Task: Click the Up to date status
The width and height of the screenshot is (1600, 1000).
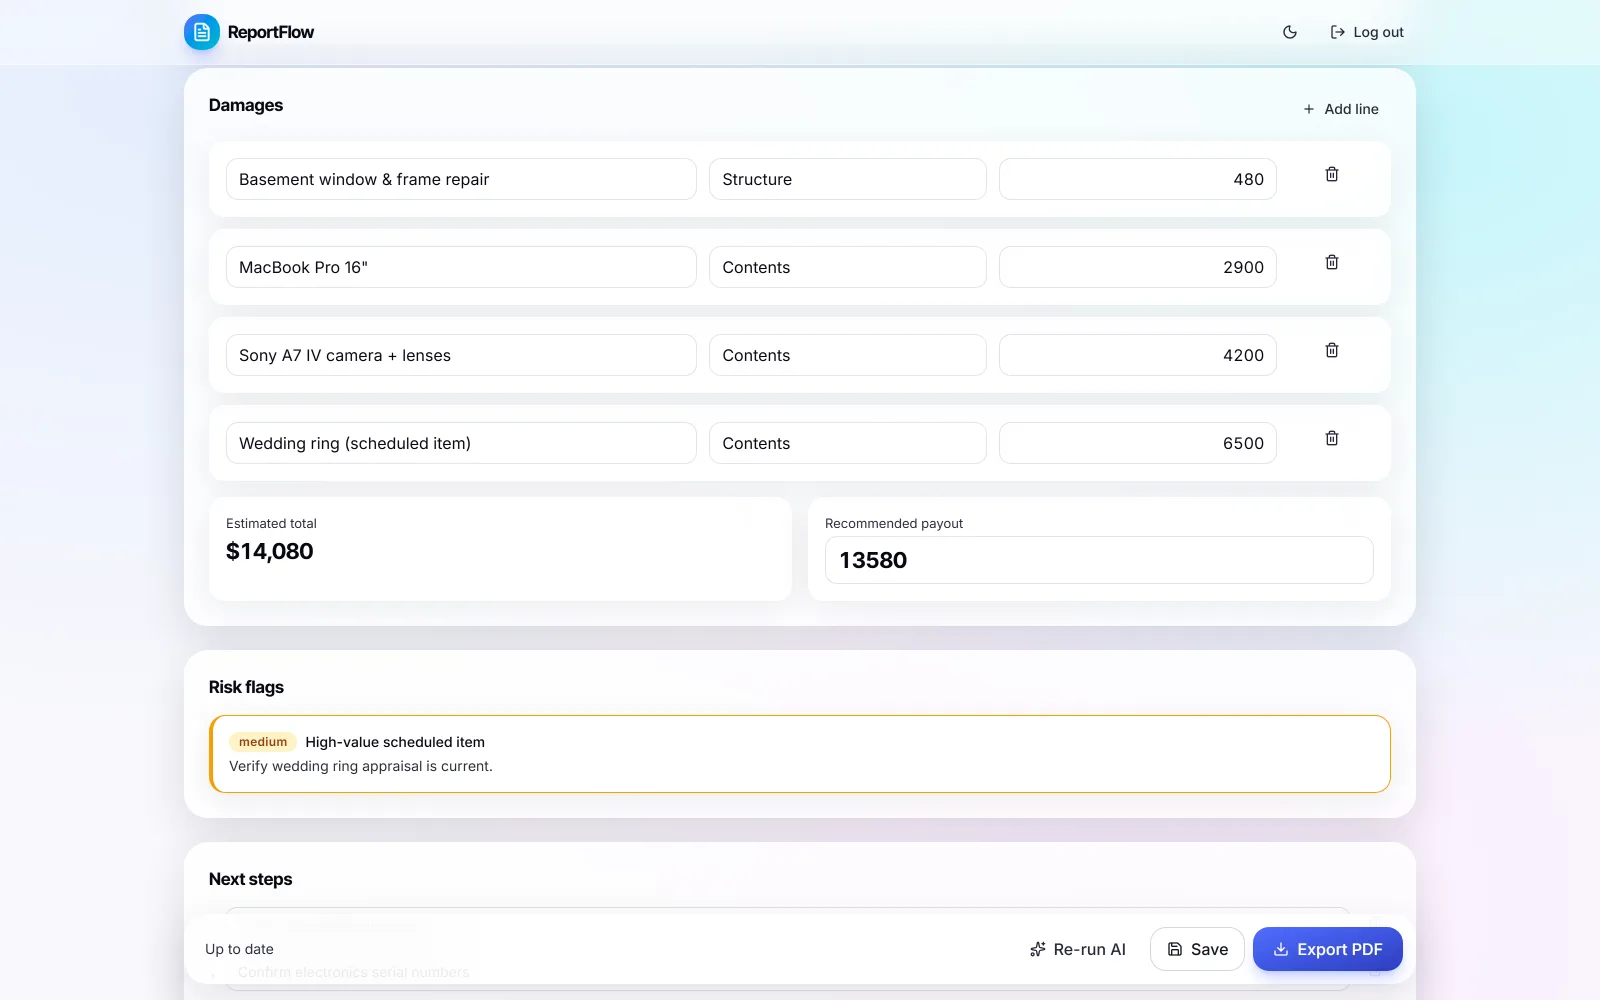Action: pos(239,949)
